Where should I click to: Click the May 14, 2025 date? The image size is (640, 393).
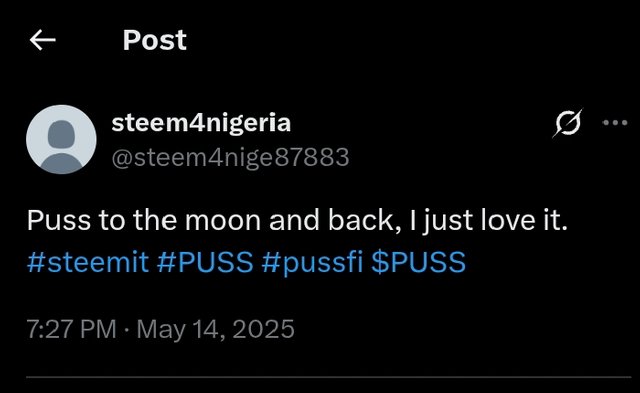tap(216, 329)
